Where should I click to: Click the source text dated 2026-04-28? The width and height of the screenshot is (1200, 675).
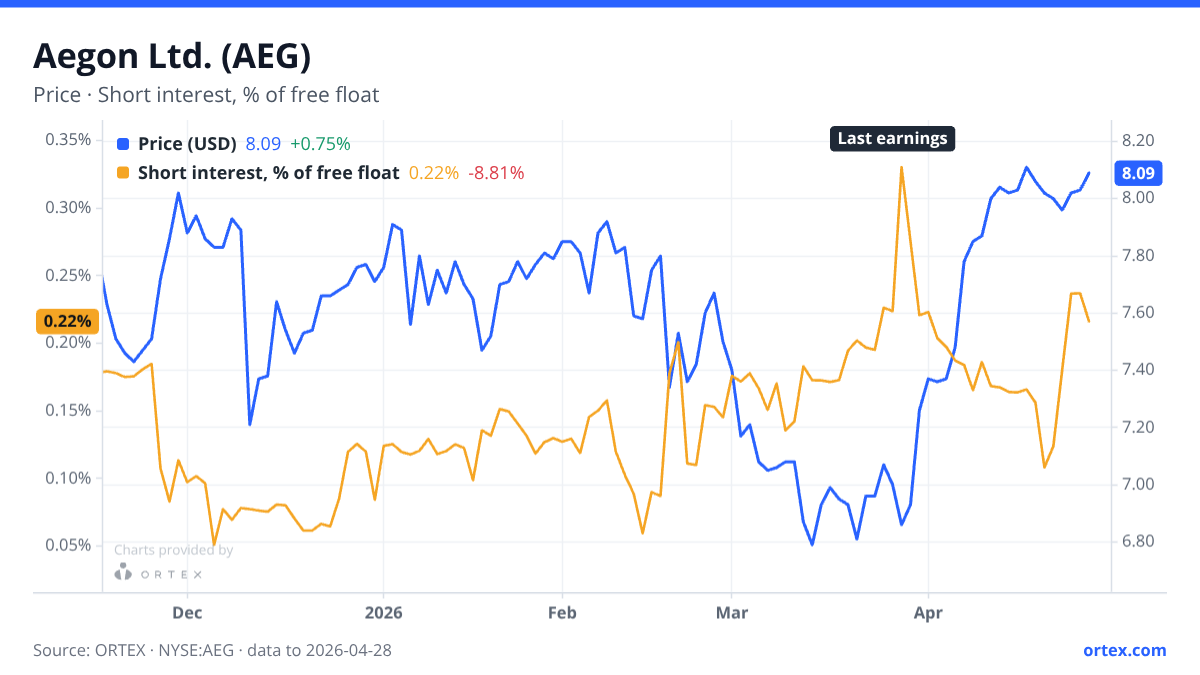212,650
